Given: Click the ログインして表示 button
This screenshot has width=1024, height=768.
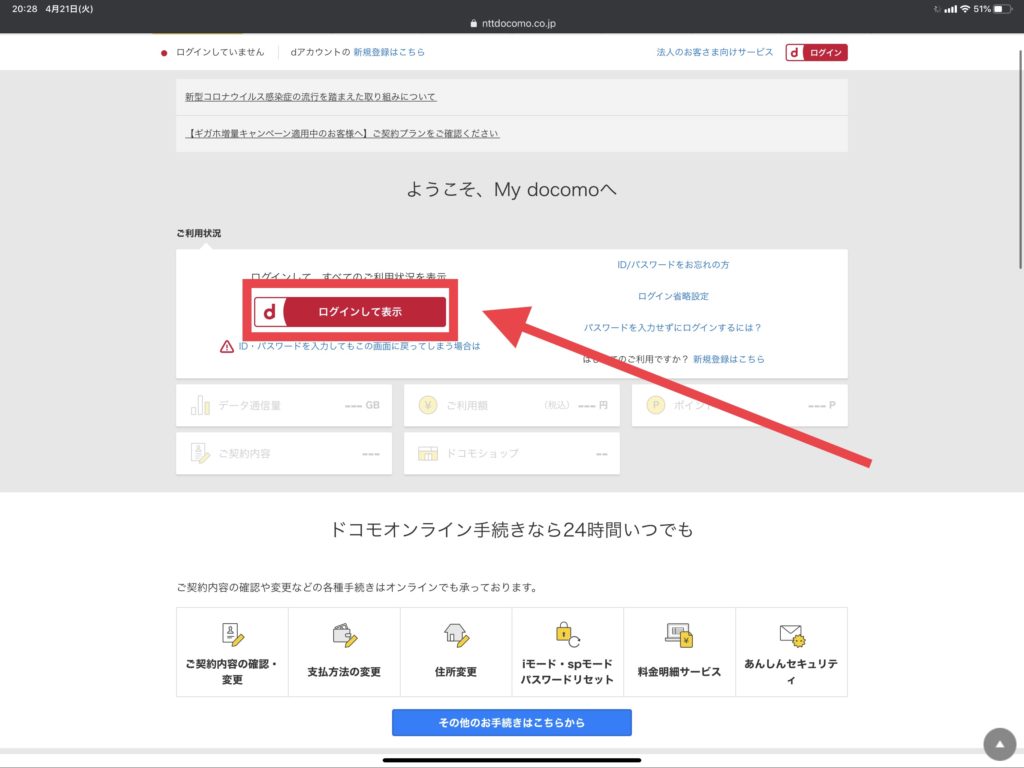Looking at the screenshot, I should (350, 312).
